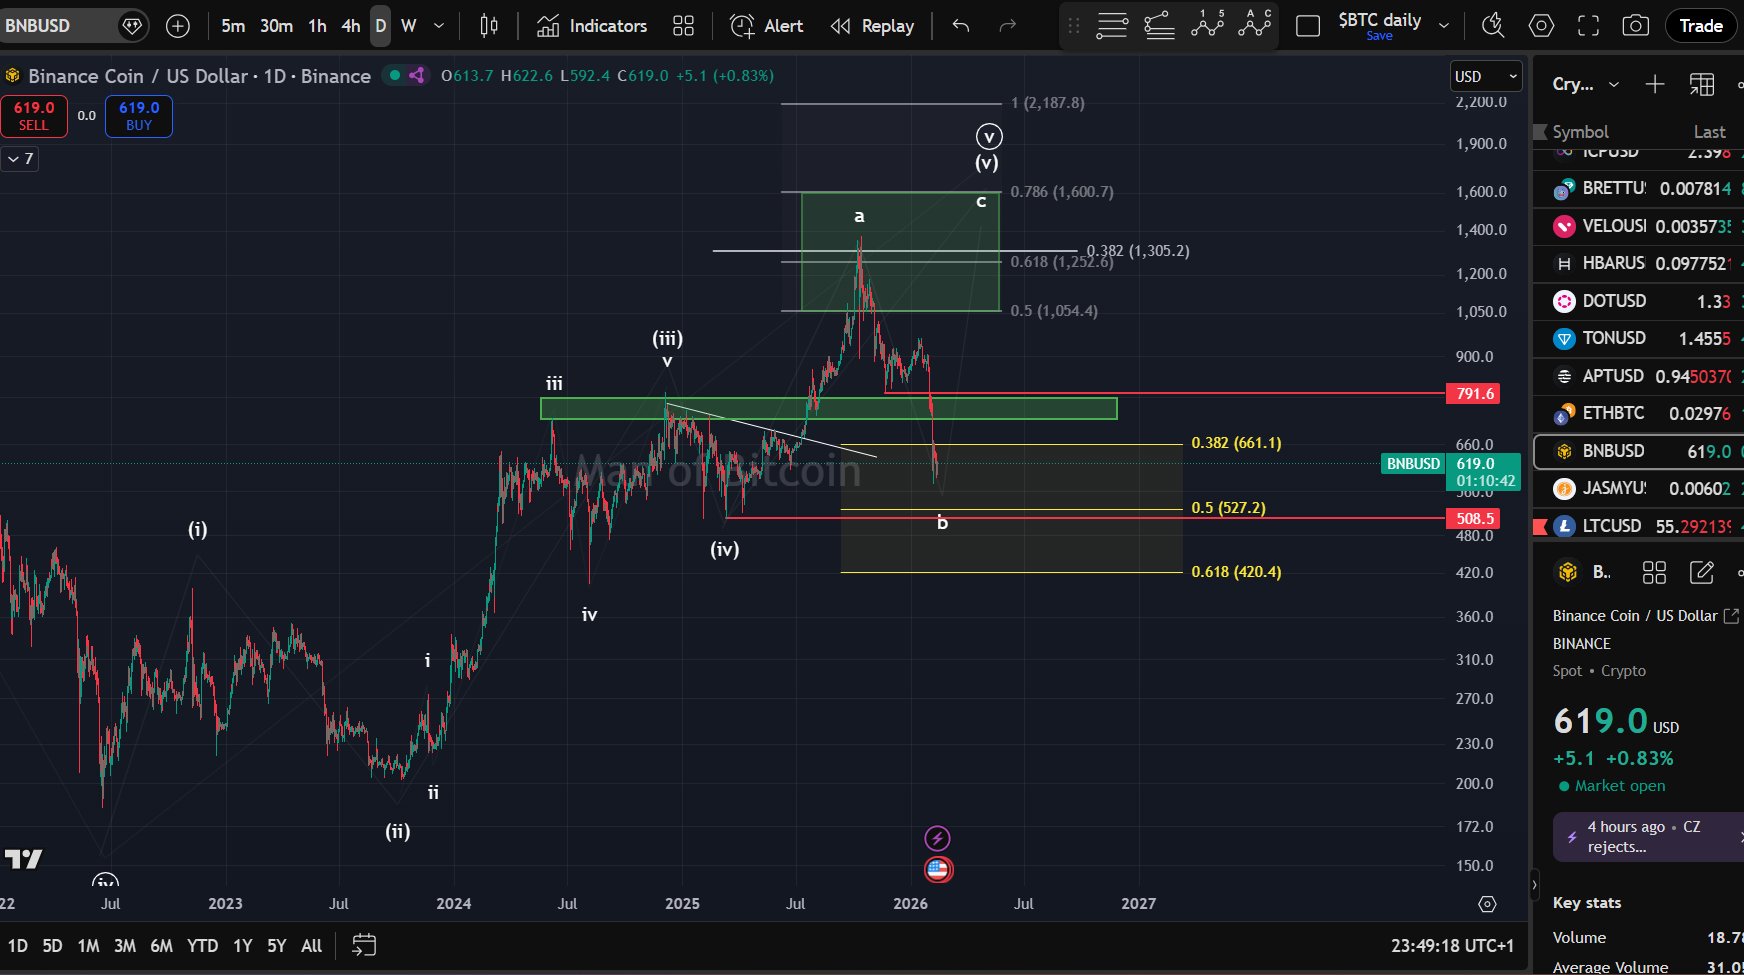
Task: Enter fullscreen mode
Action: [1588, 26]
